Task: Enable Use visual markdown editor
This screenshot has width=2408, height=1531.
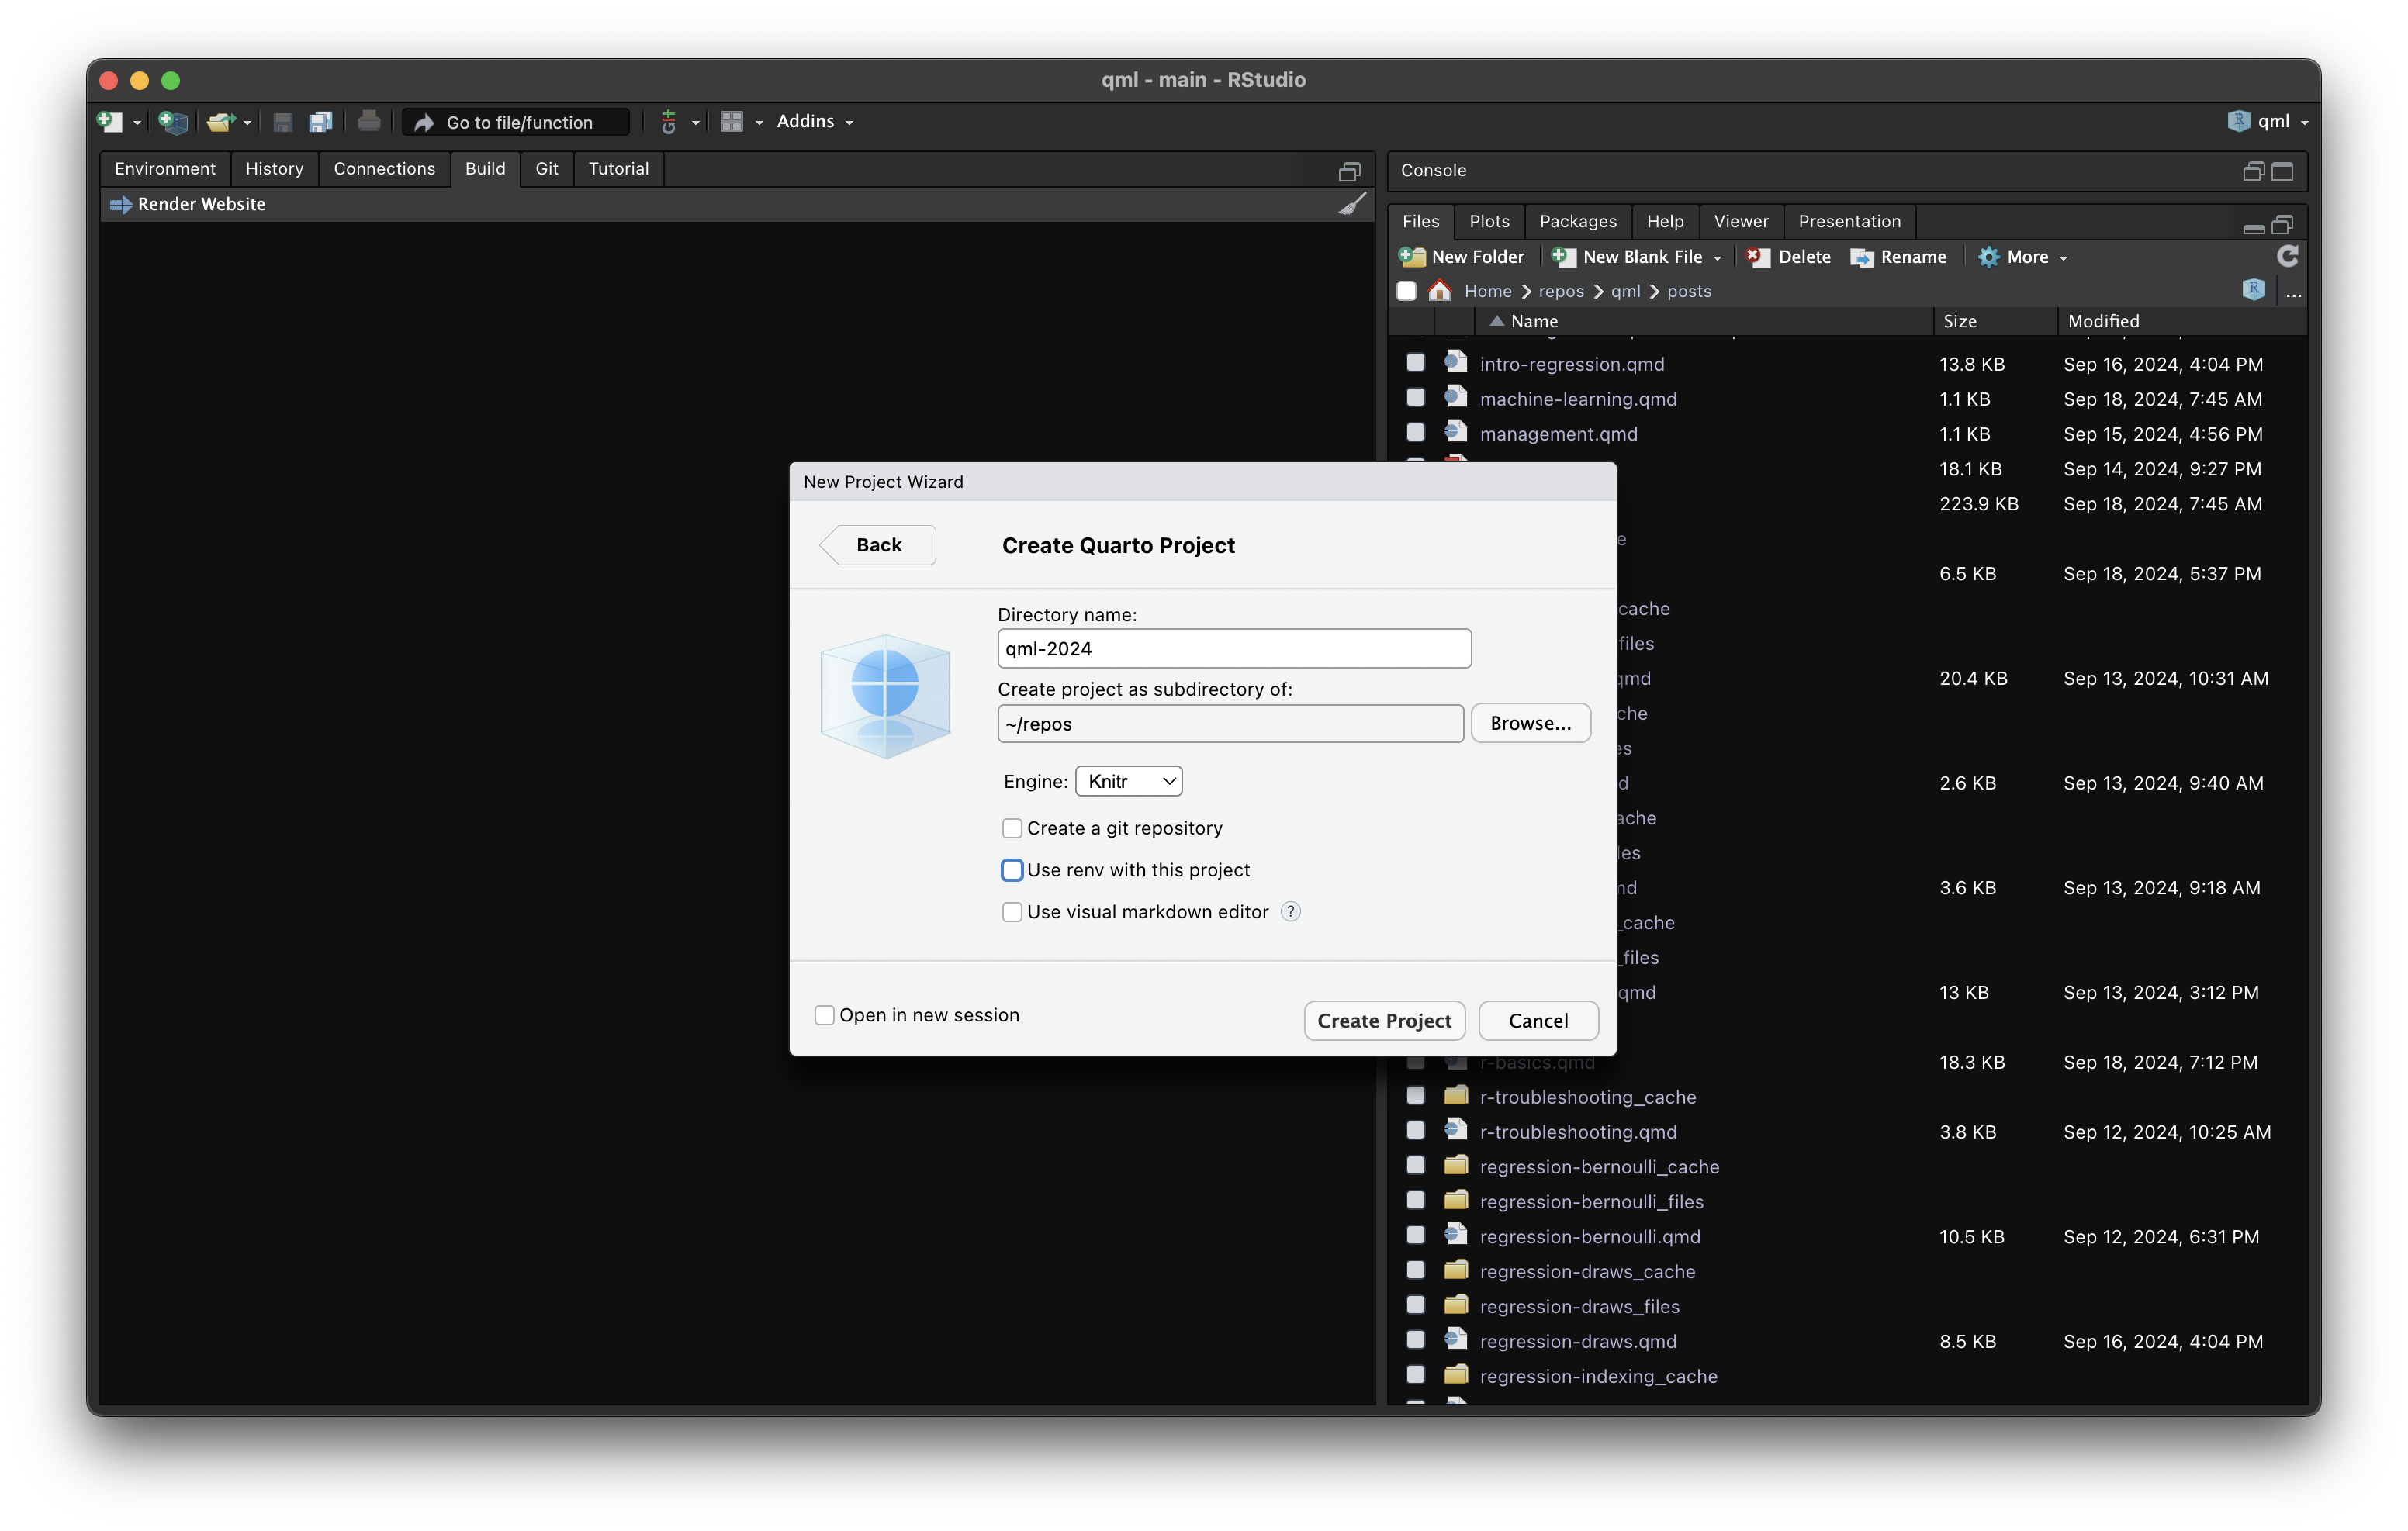Action: [x=1012, y=913]
